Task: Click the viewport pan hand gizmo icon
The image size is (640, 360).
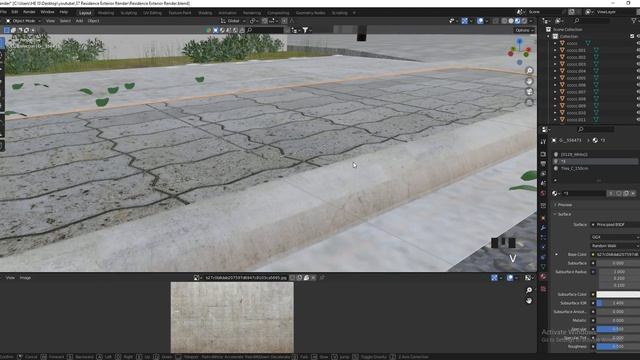Action: point(529,81)
